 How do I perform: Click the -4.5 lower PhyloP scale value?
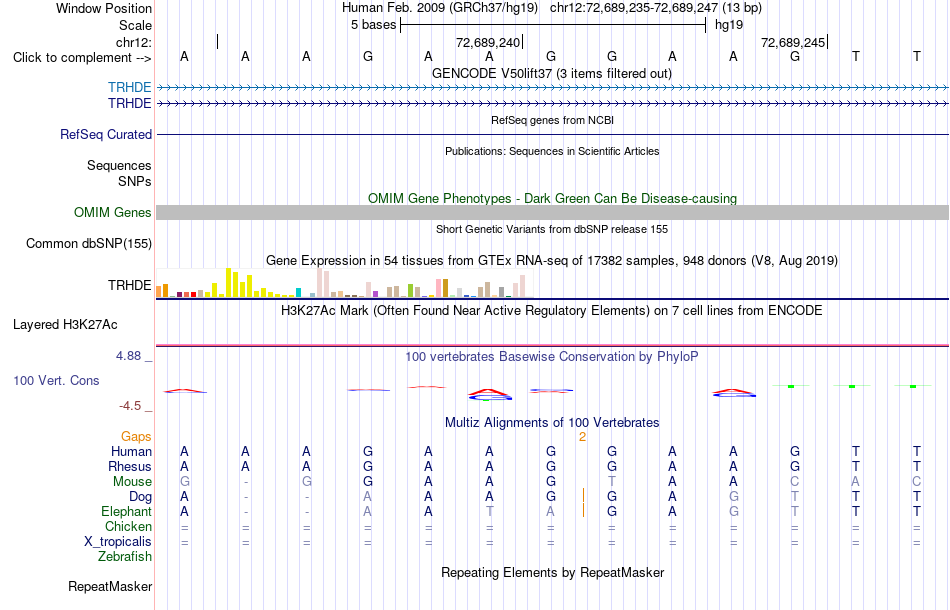point(130,406)
